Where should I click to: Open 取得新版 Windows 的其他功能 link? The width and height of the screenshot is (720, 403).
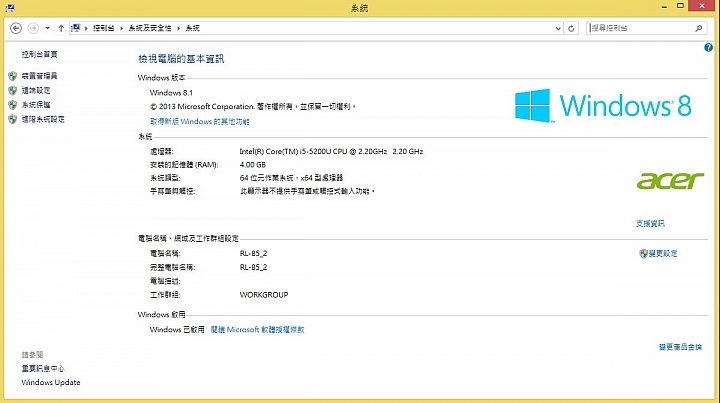coord(200,122)
